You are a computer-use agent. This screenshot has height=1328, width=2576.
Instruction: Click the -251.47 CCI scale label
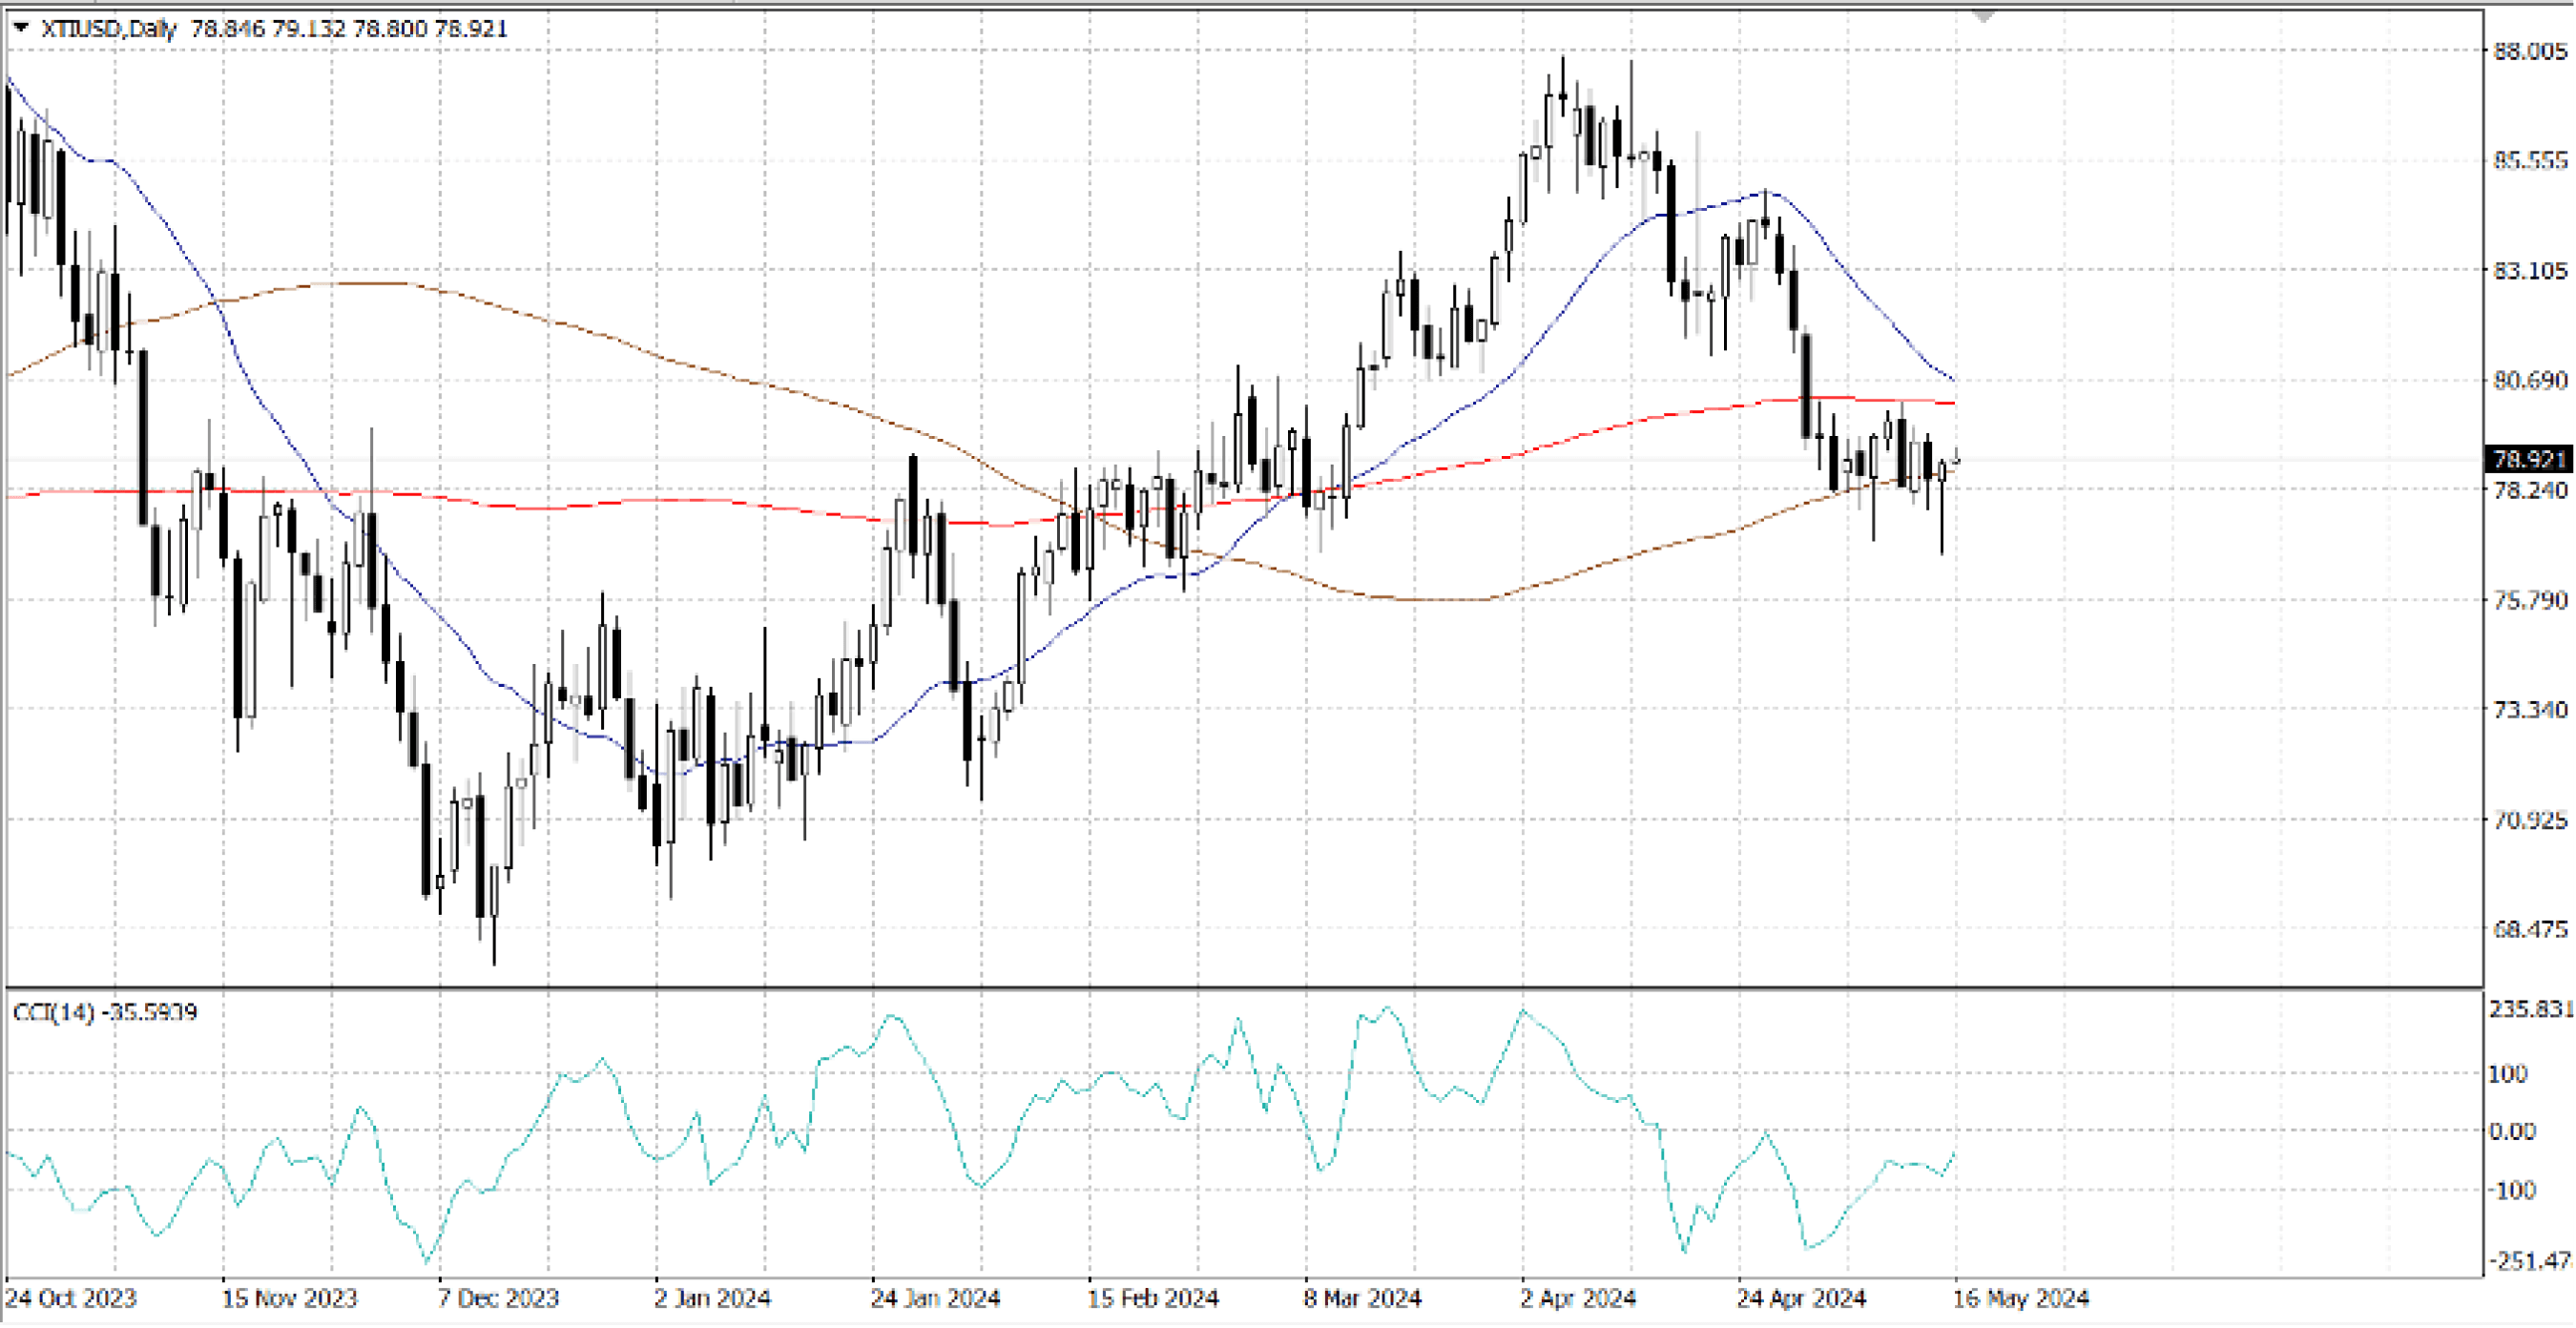tap(2530, 1260)
